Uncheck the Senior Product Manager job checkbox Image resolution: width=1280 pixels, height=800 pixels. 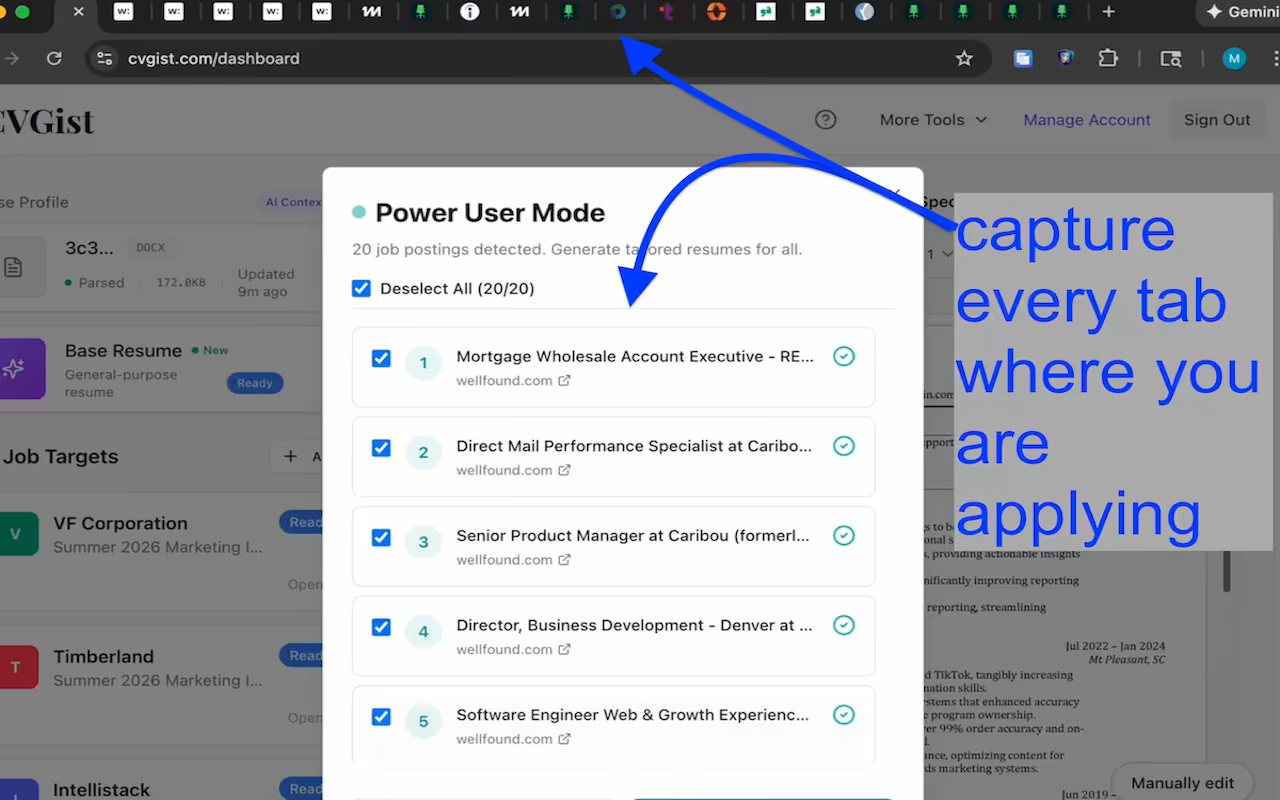(x=381, y=537)
